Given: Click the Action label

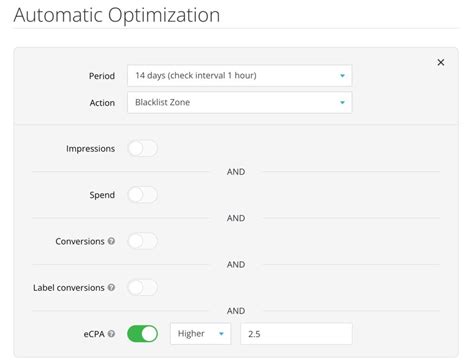Looking at the screenshot, I should [102, 103].
